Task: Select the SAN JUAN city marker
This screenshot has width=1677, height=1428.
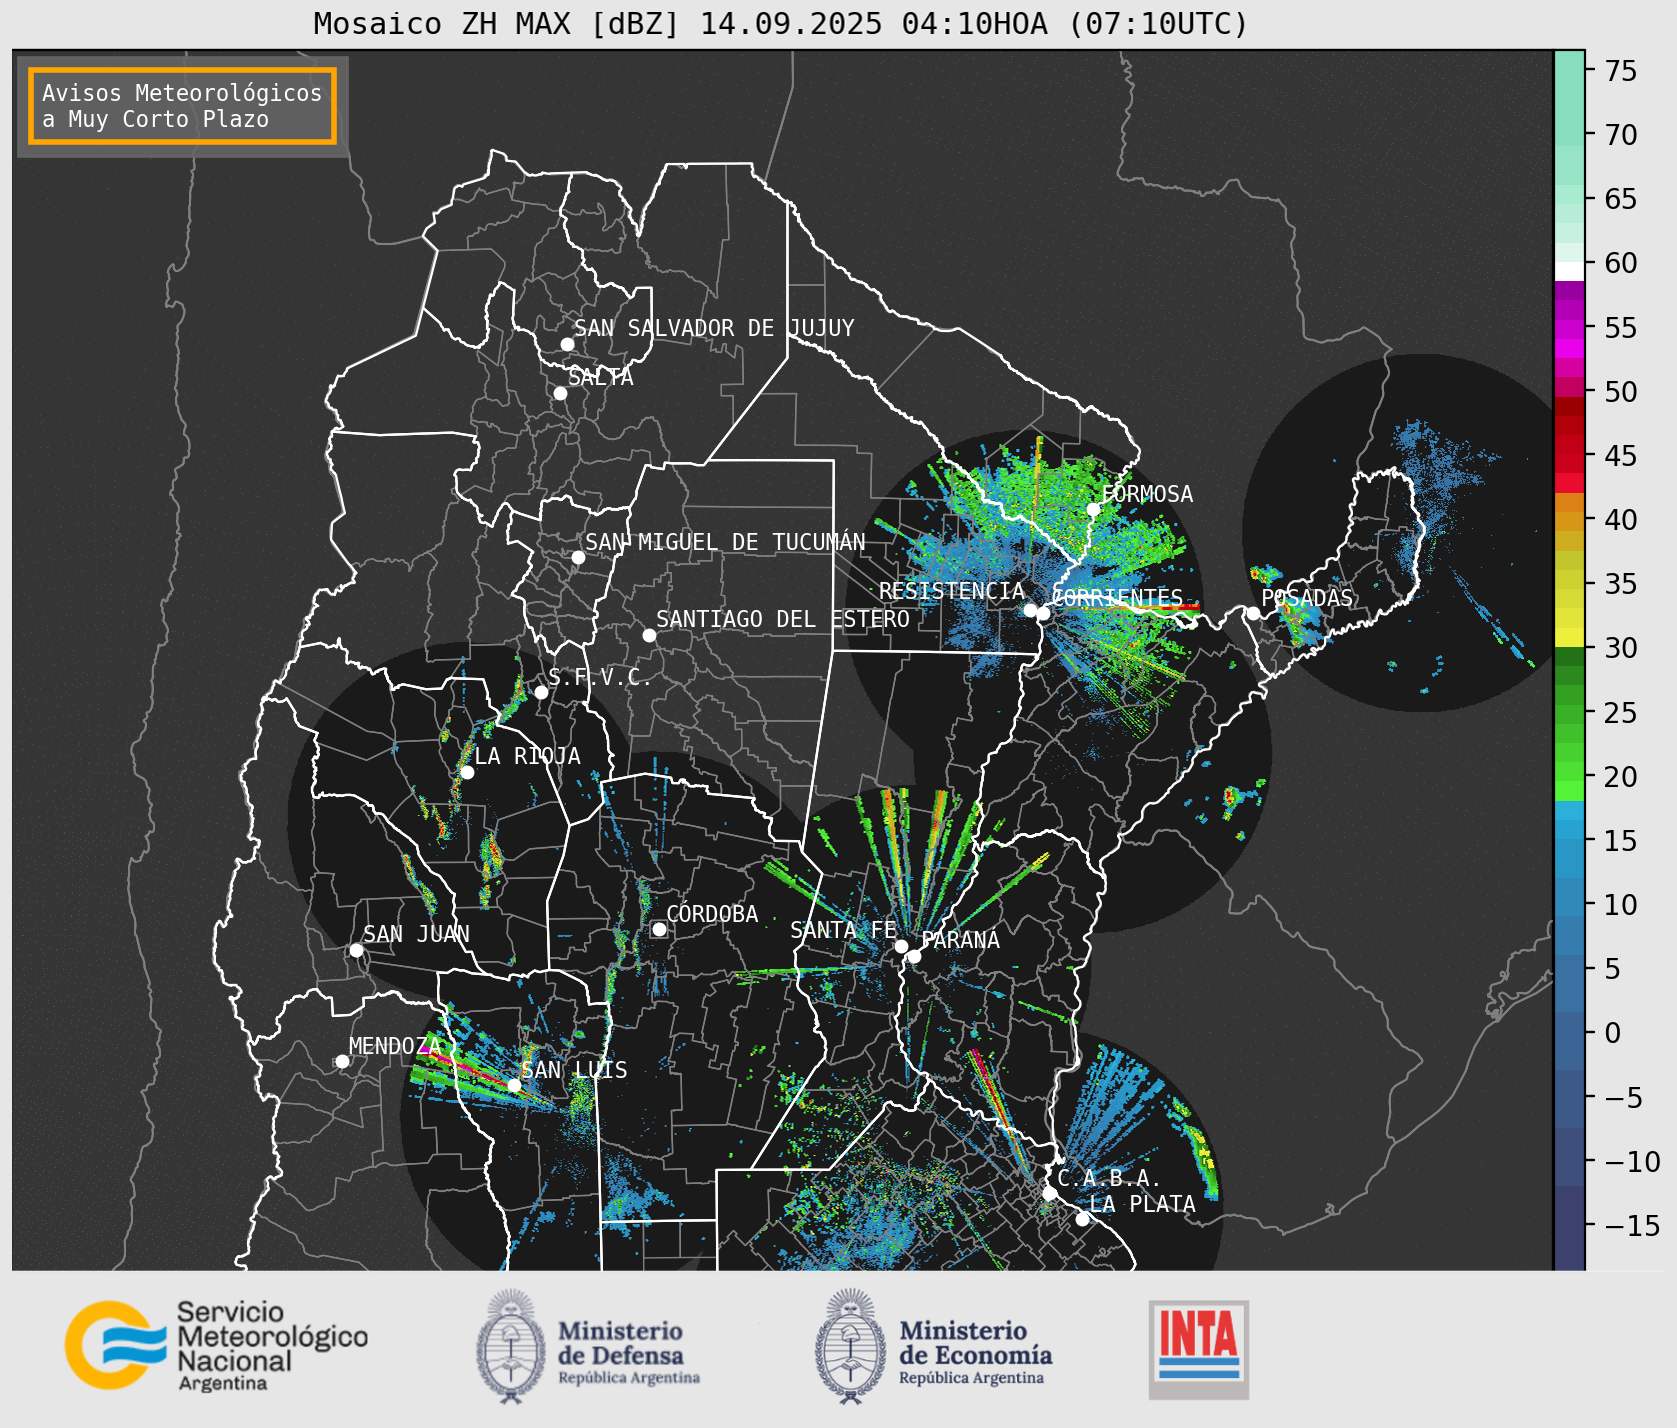Action: pyautogui.click(x=356, y=950)
